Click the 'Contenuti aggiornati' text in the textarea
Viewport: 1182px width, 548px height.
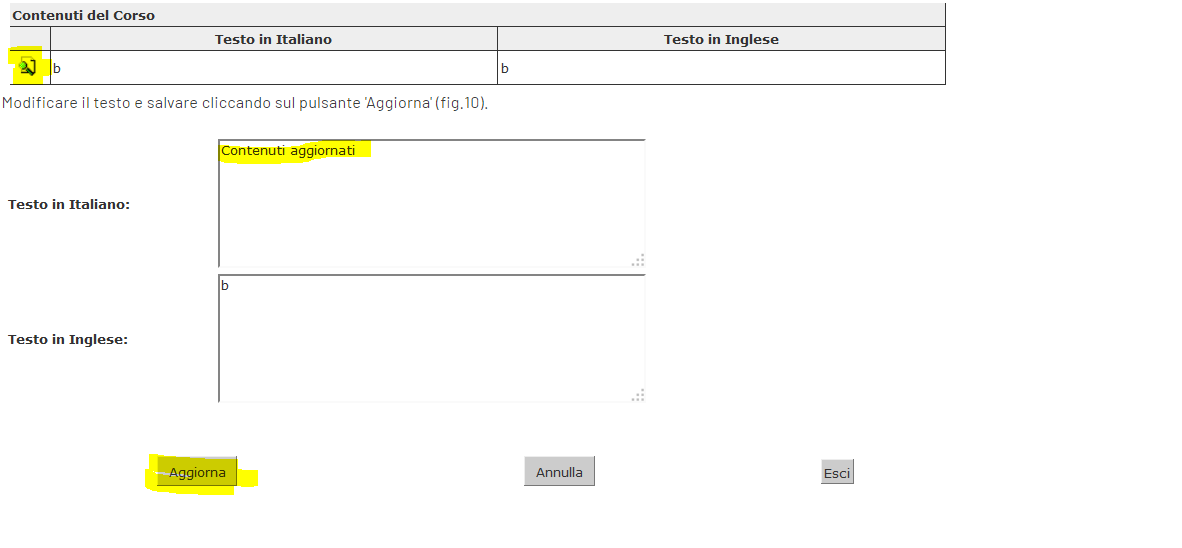coord(288,150)
